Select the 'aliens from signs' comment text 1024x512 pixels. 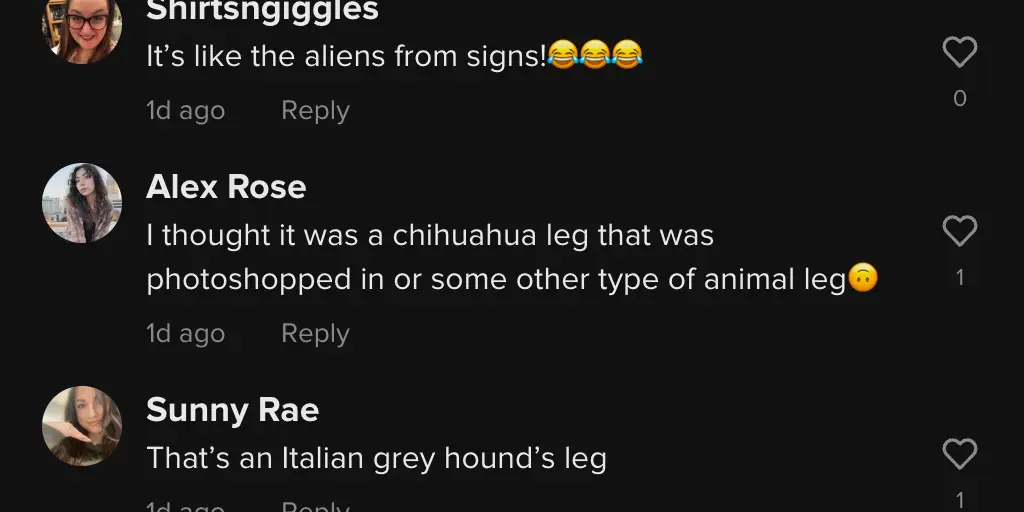[x=394, y=56]
